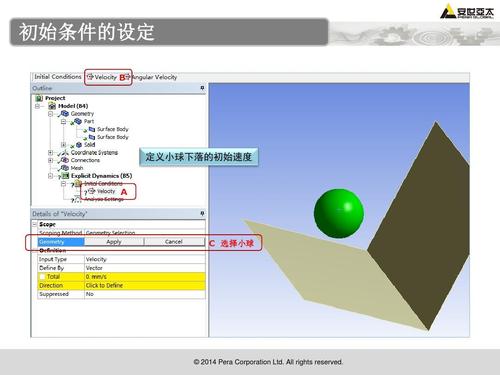Open the Scoping Method Geometry Selection dropdown

[x=145, y=233]
